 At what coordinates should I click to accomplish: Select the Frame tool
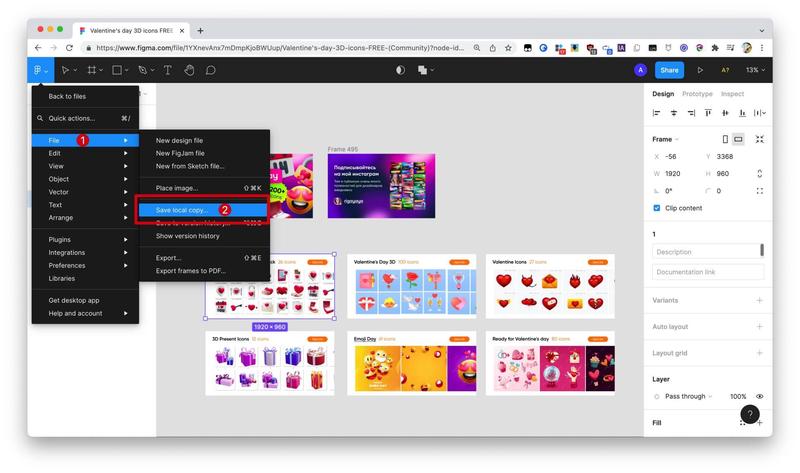tap(92, 70)
